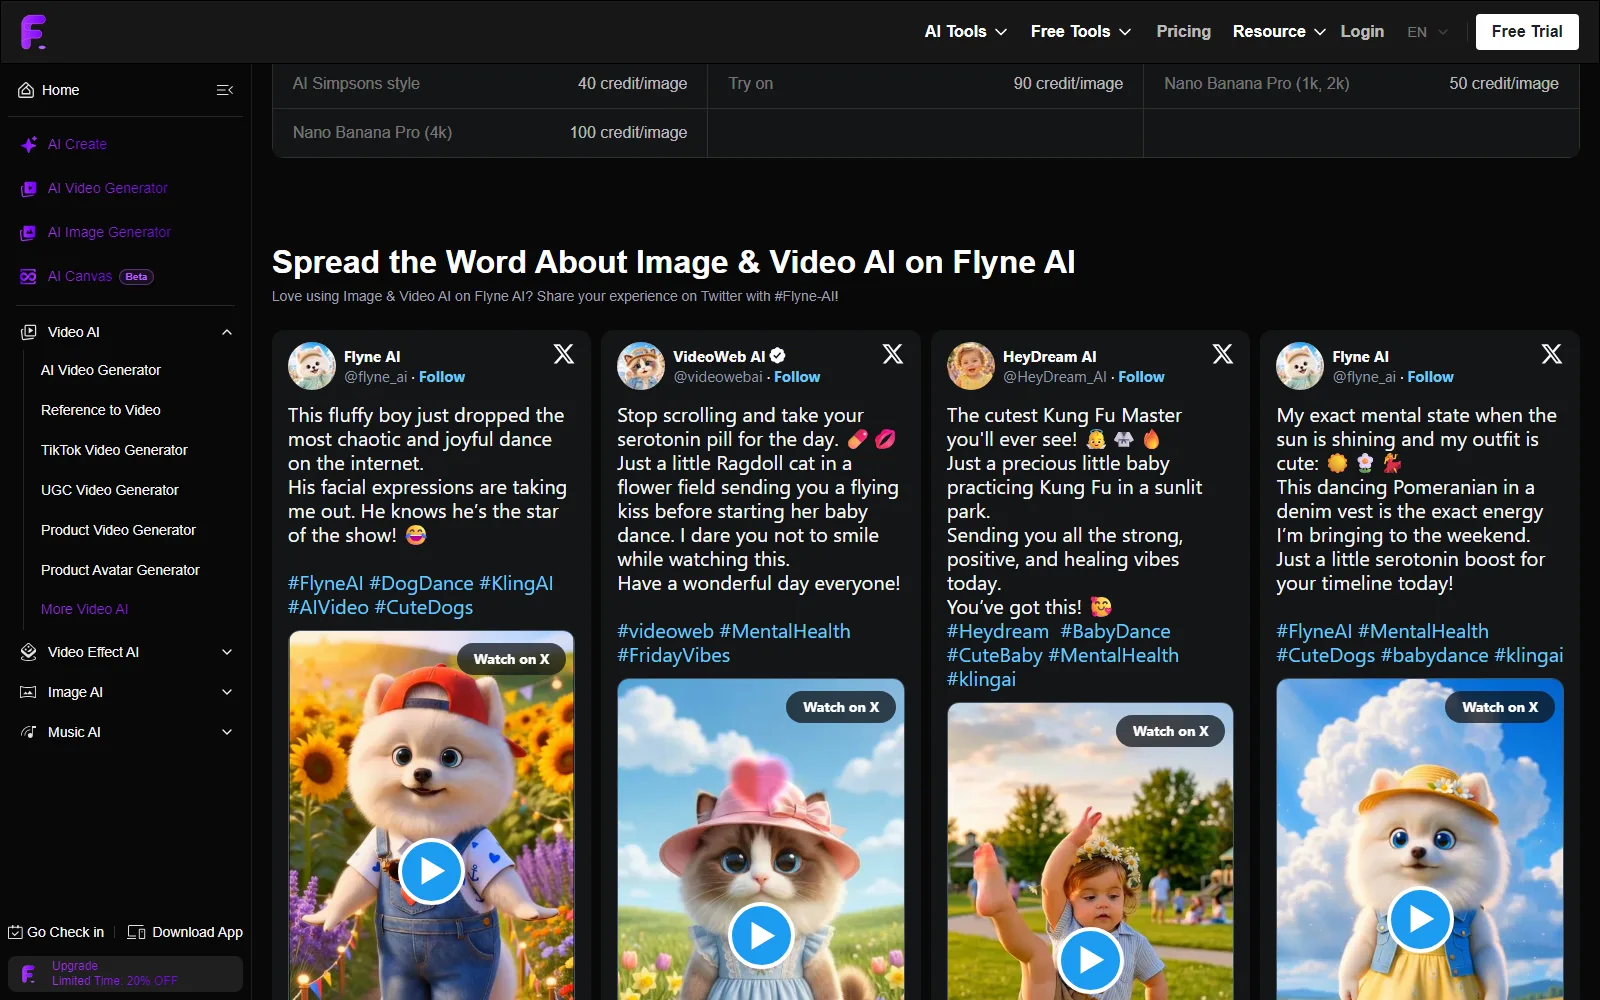
Task: Click the Login link
Action: (1362, 32)
